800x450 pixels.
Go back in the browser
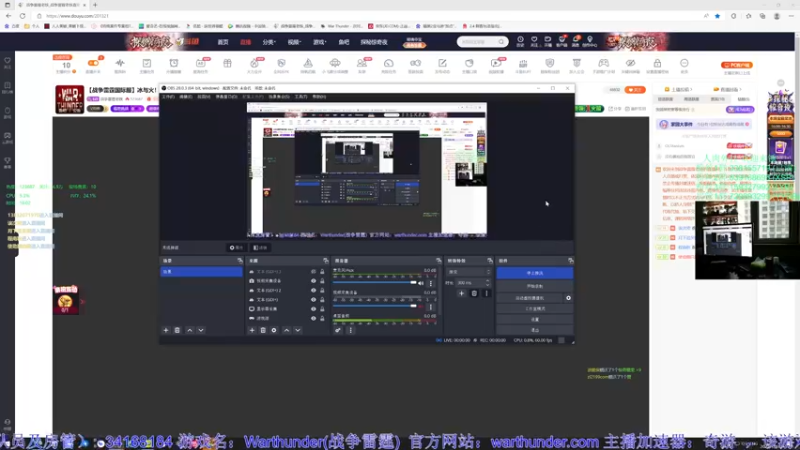point(8,16)
